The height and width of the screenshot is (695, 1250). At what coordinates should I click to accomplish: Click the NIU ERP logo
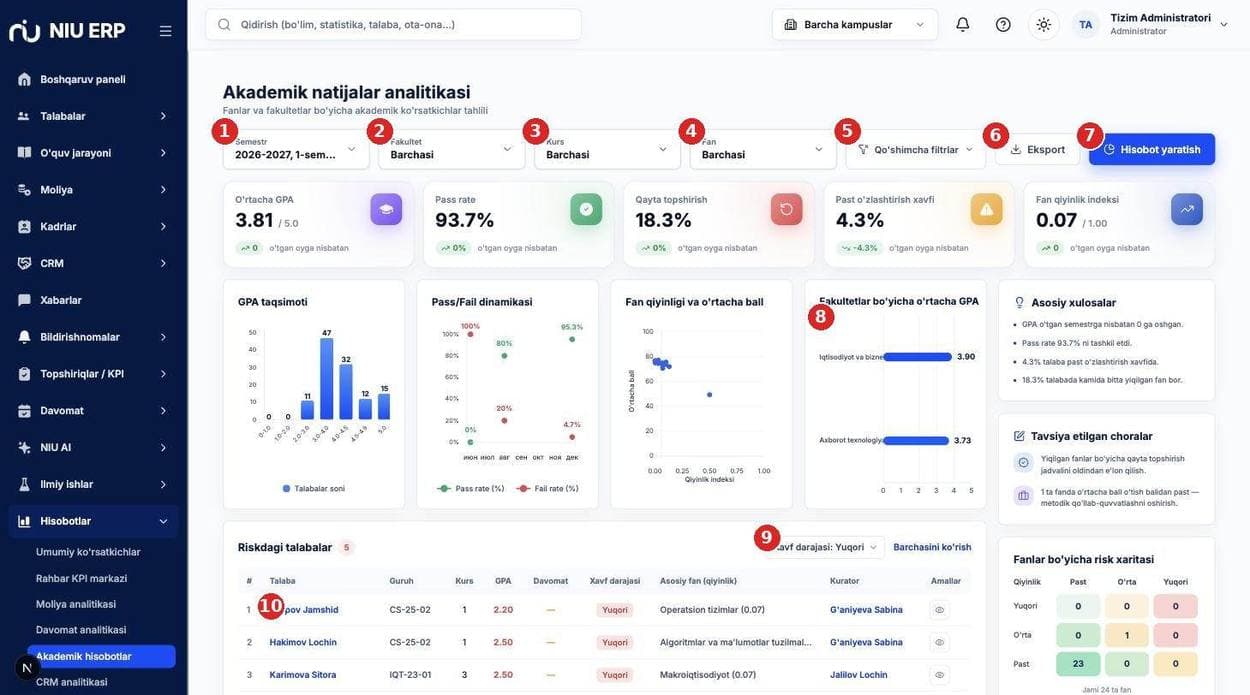point(67,30)
